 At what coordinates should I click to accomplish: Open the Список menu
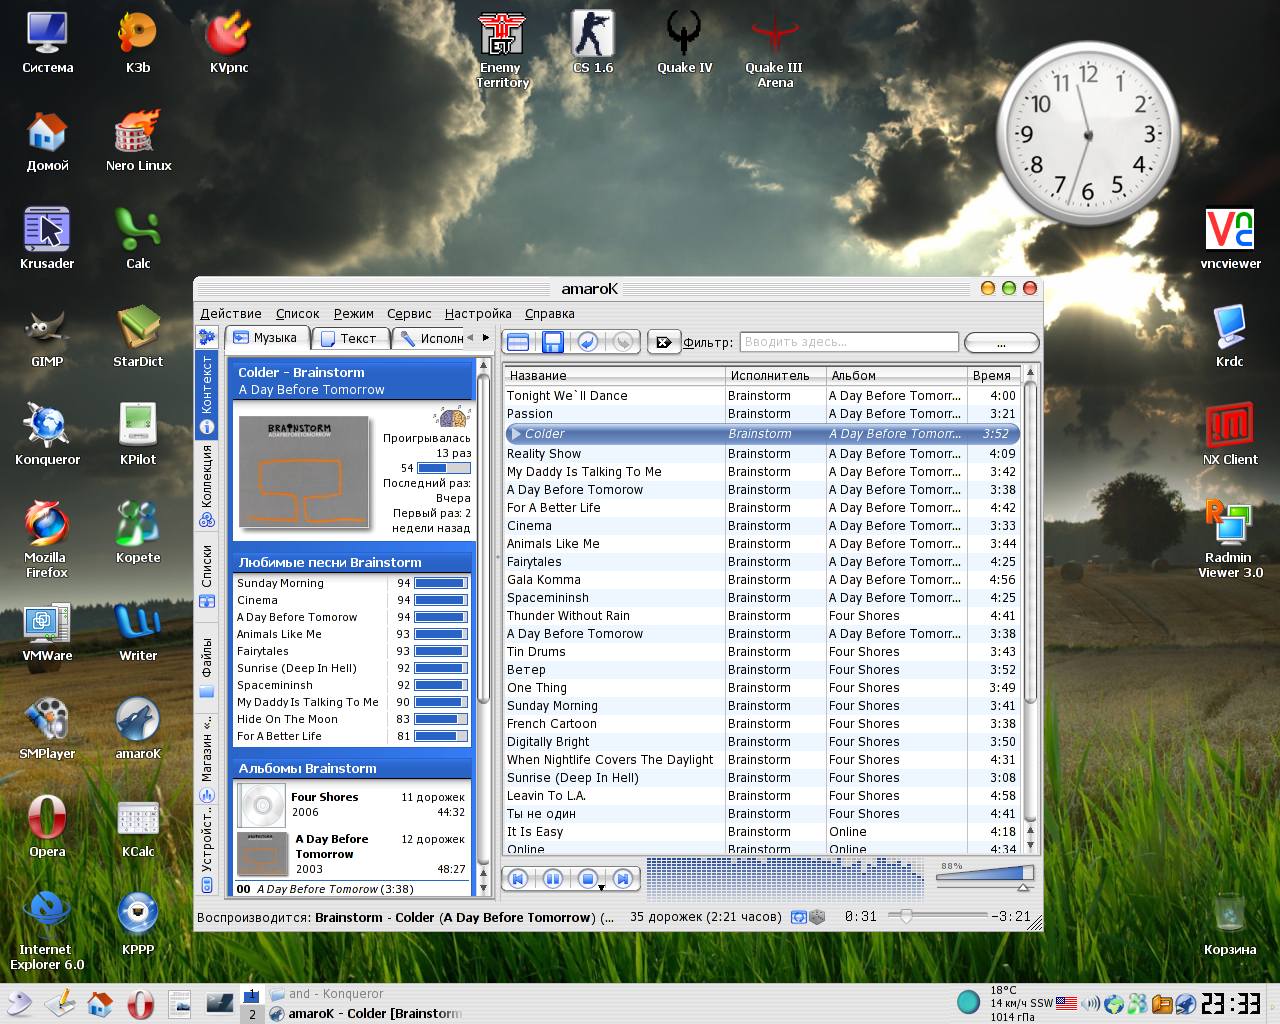tap(298, 313)
